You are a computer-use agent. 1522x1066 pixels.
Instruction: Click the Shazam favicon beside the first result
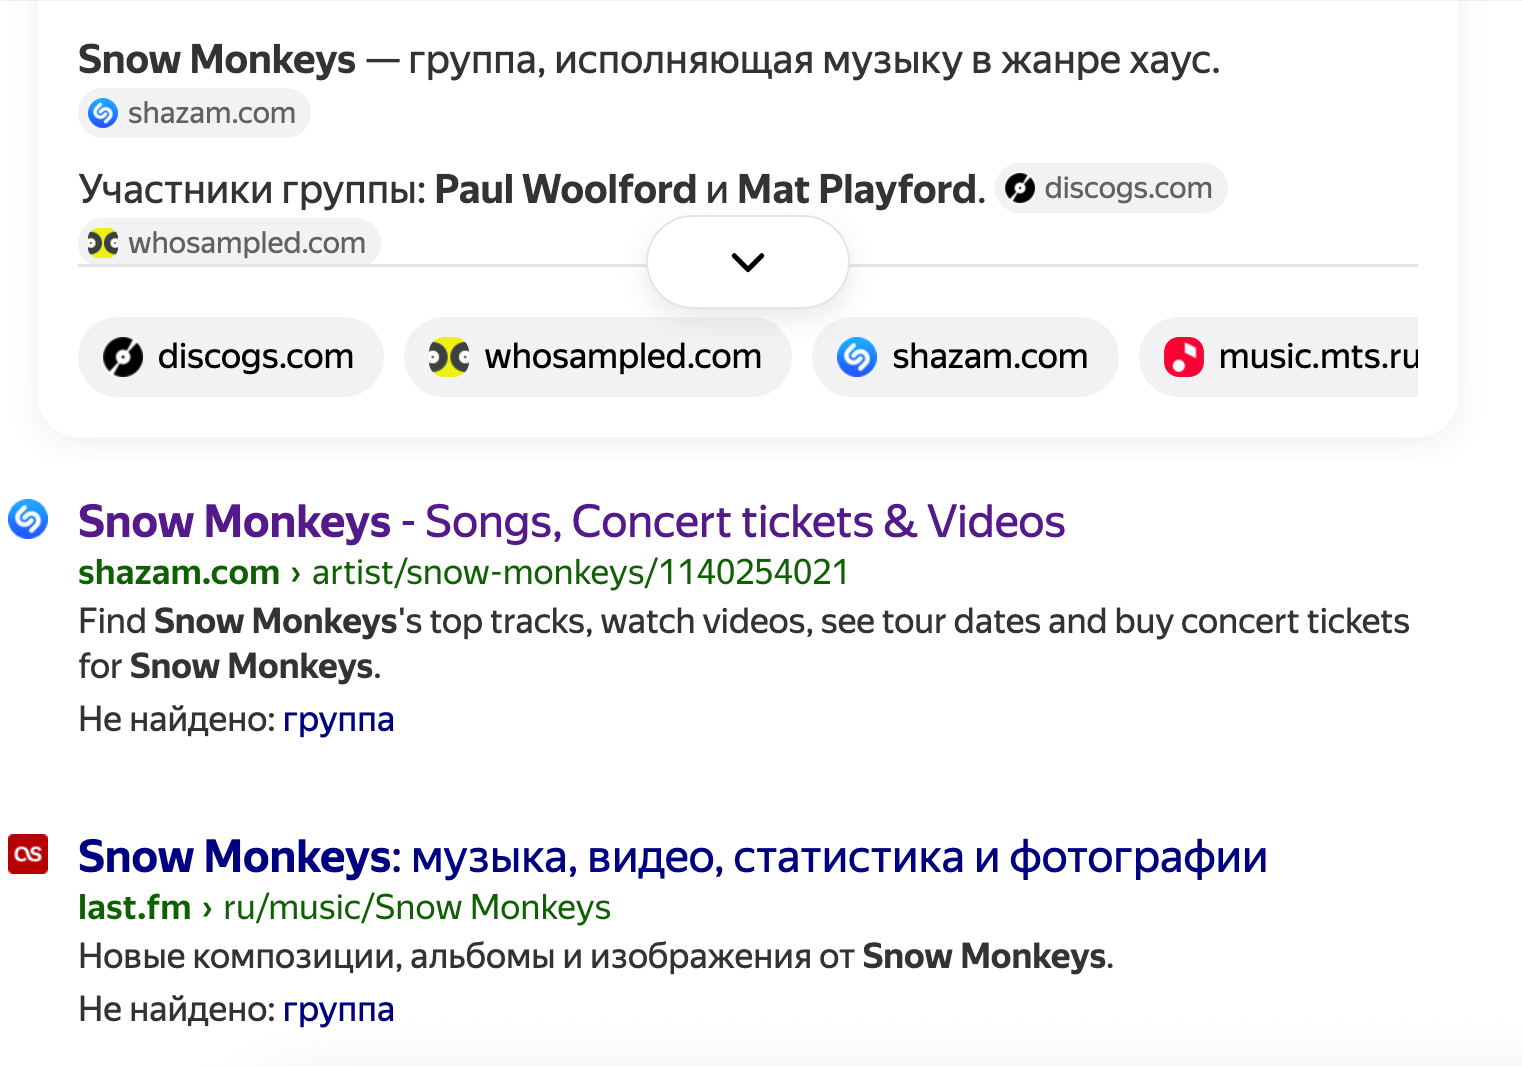(28, 519)
